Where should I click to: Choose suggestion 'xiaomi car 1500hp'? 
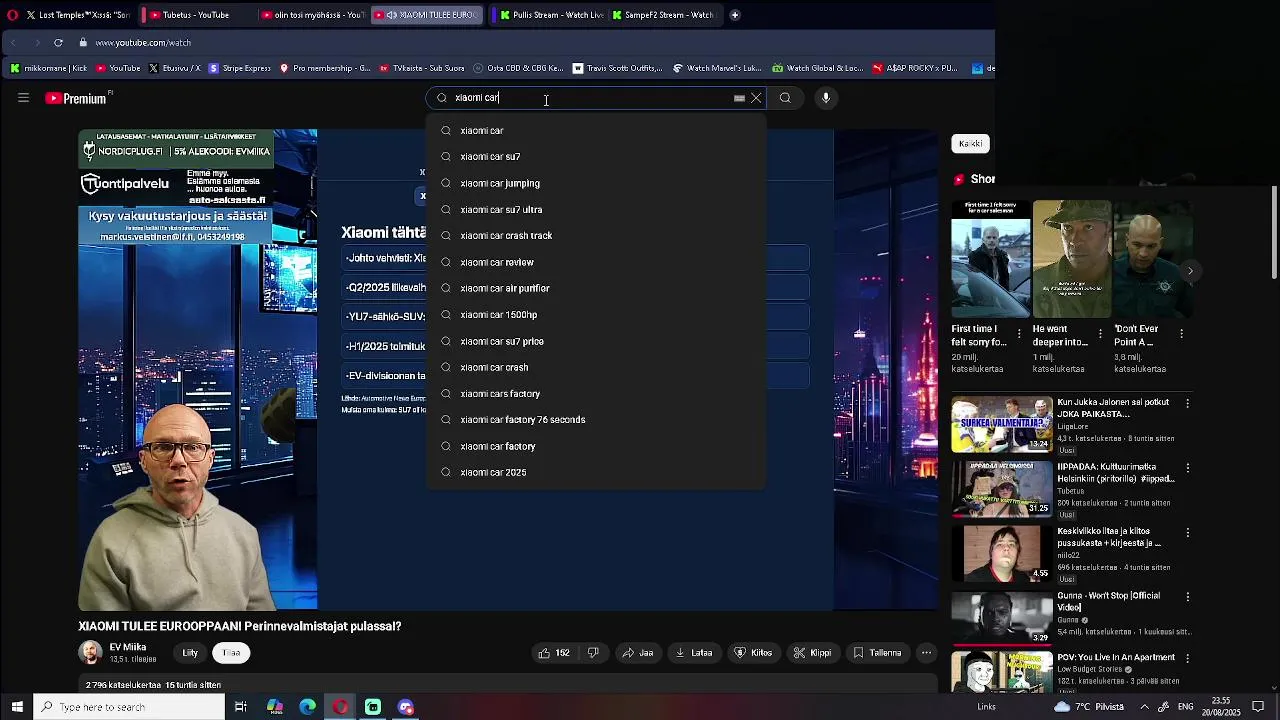(596, 315)
